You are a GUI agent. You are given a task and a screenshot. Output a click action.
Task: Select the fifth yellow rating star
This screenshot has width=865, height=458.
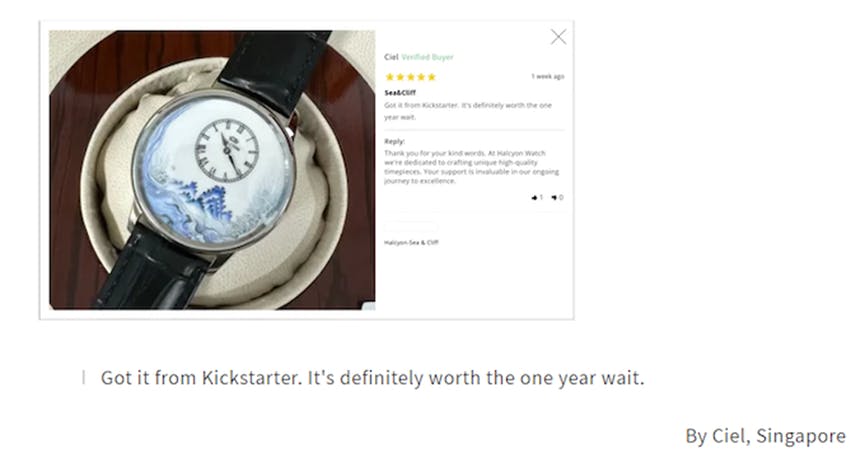click(x=431, y=77)
